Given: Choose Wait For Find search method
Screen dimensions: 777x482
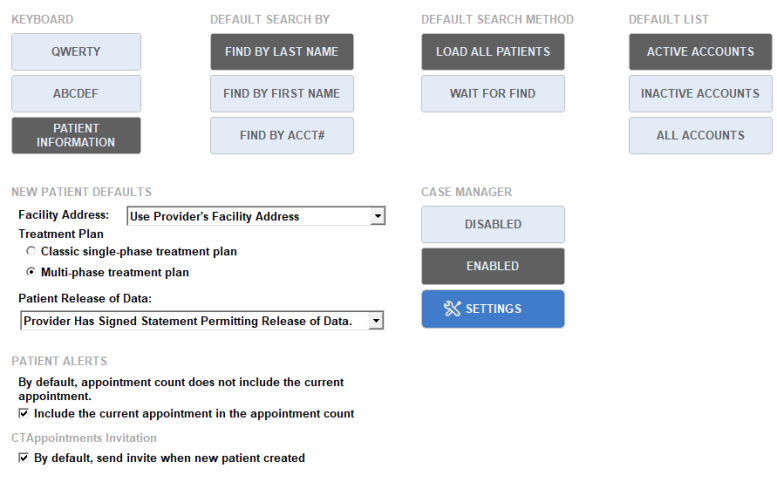Looking at the screenshot, I should tap(492, 94).
